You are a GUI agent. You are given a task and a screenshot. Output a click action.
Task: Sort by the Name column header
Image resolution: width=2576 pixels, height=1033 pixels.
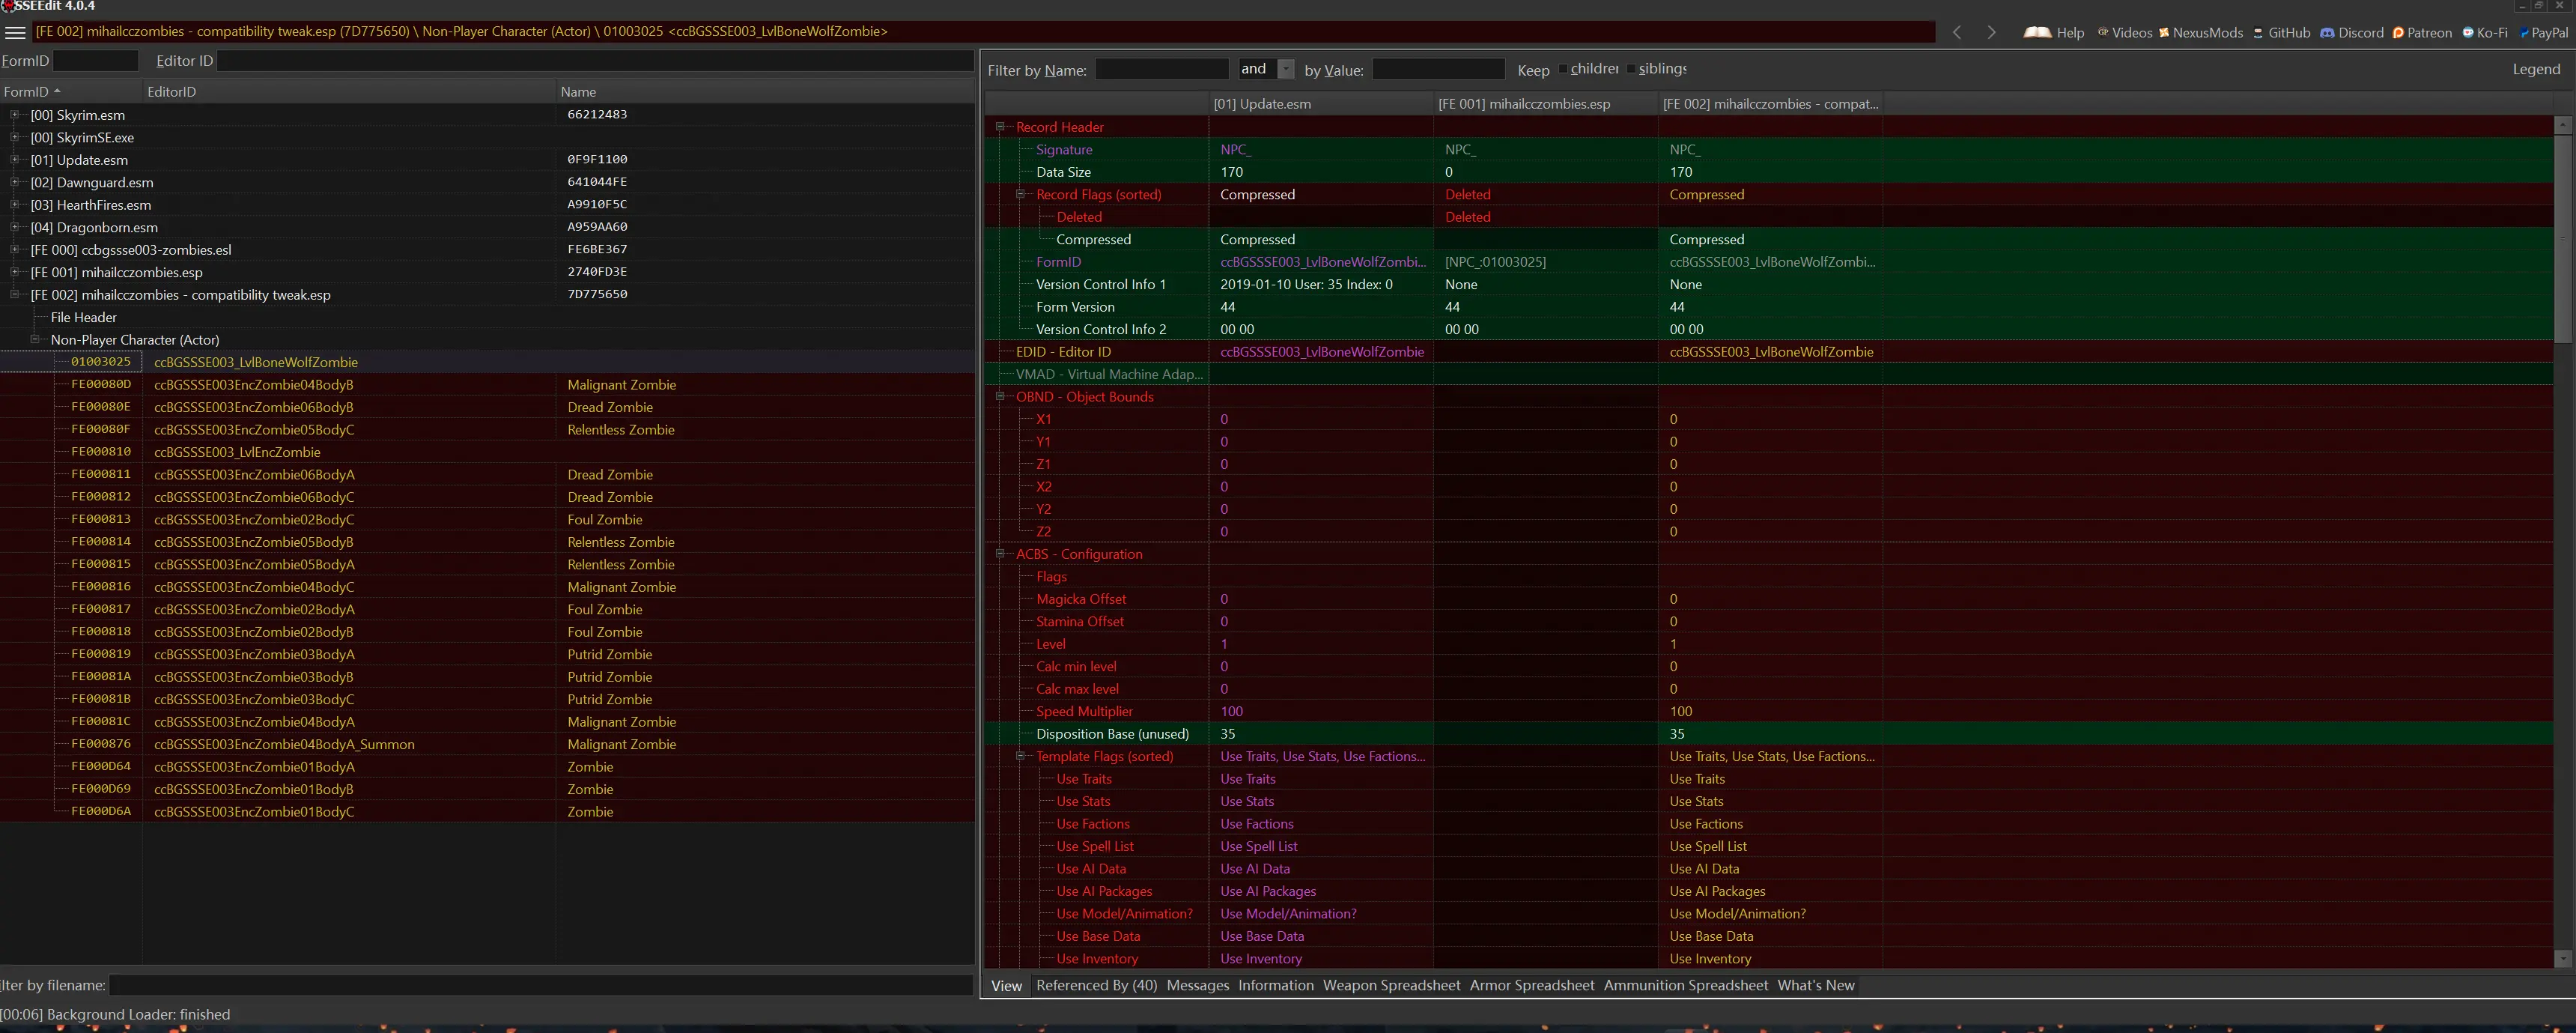tap(765, 91)
